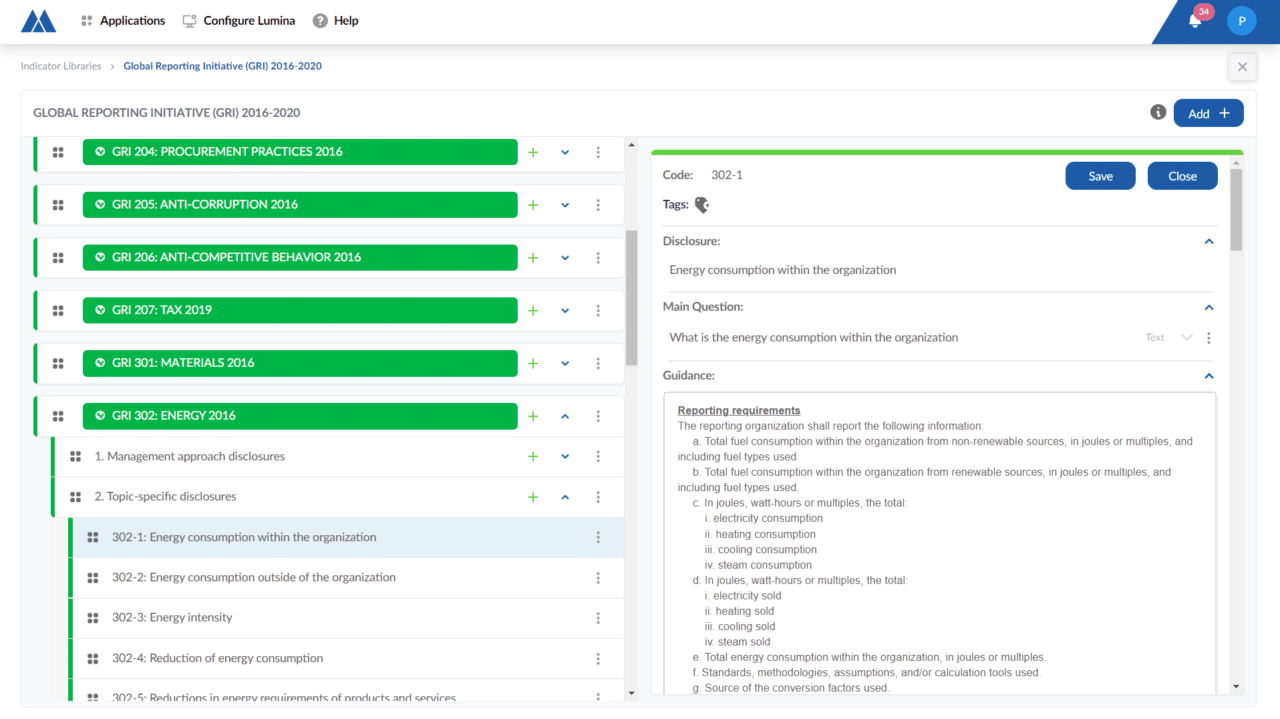Click the drag handle on Management approach disclosures
This screenshot has height=719, width=1280.
74,455
